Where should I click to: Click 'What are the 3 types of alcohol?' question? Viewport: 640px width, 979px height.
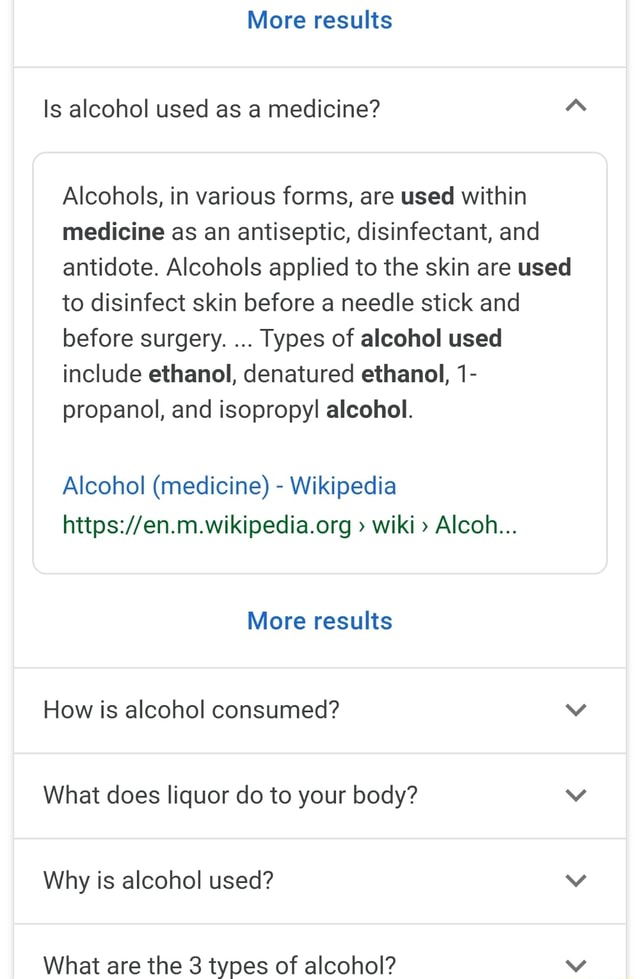pos(219,965)
